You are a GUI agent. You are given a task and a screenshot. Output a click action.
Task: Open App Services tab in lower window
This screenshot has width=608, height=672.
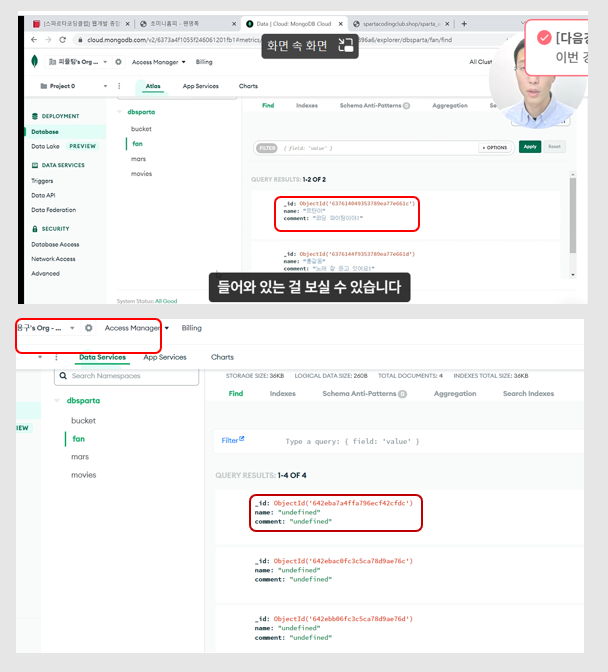(165, 357)
